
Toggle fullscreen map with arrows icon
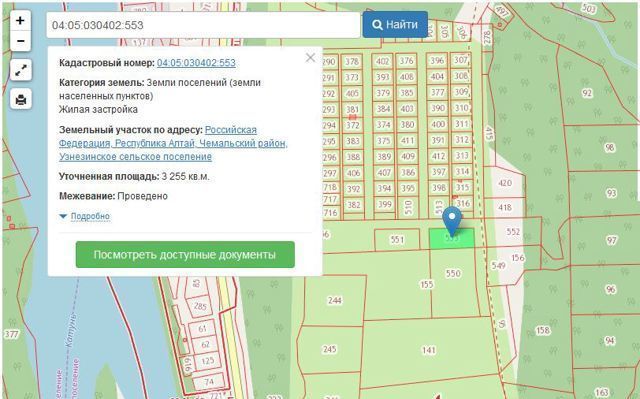coord(21,70)
